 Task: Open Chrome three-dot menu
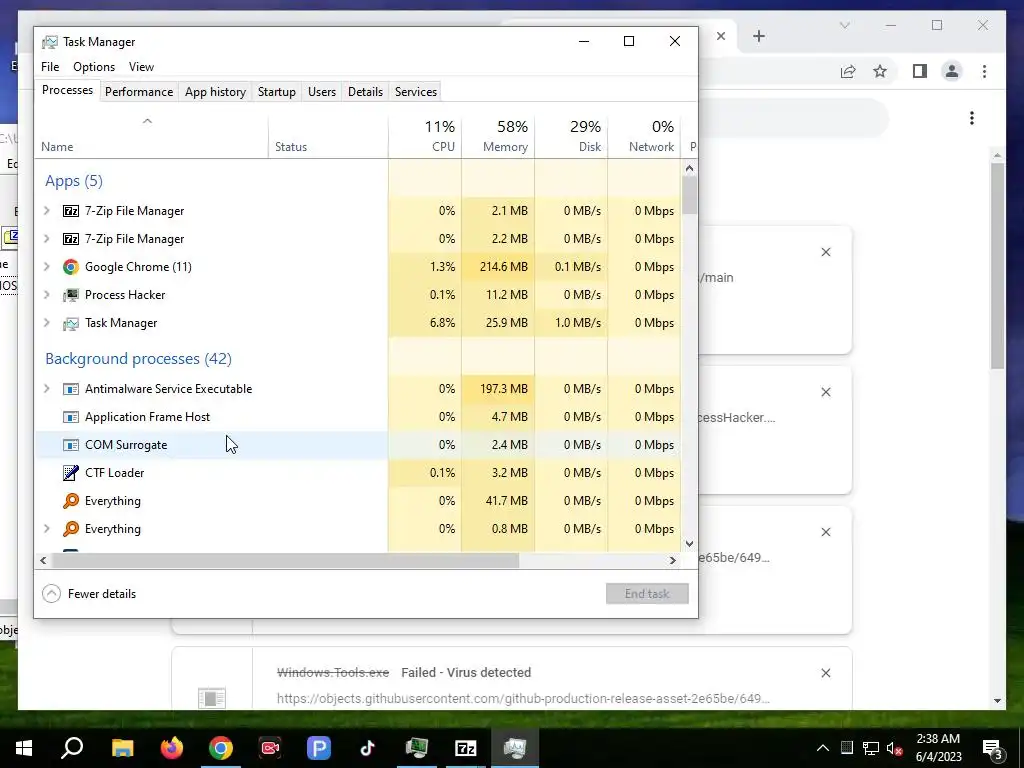(984, 71)
